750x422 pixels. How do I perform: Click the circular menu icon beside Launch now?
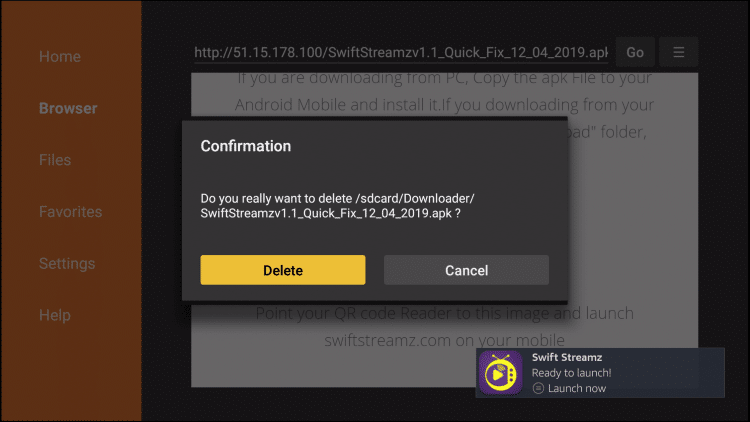pos(538,388)
